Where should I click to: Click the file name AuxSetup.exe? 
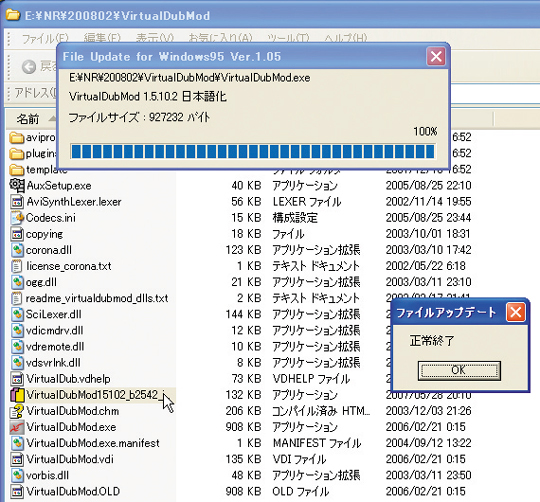(59, 186)
